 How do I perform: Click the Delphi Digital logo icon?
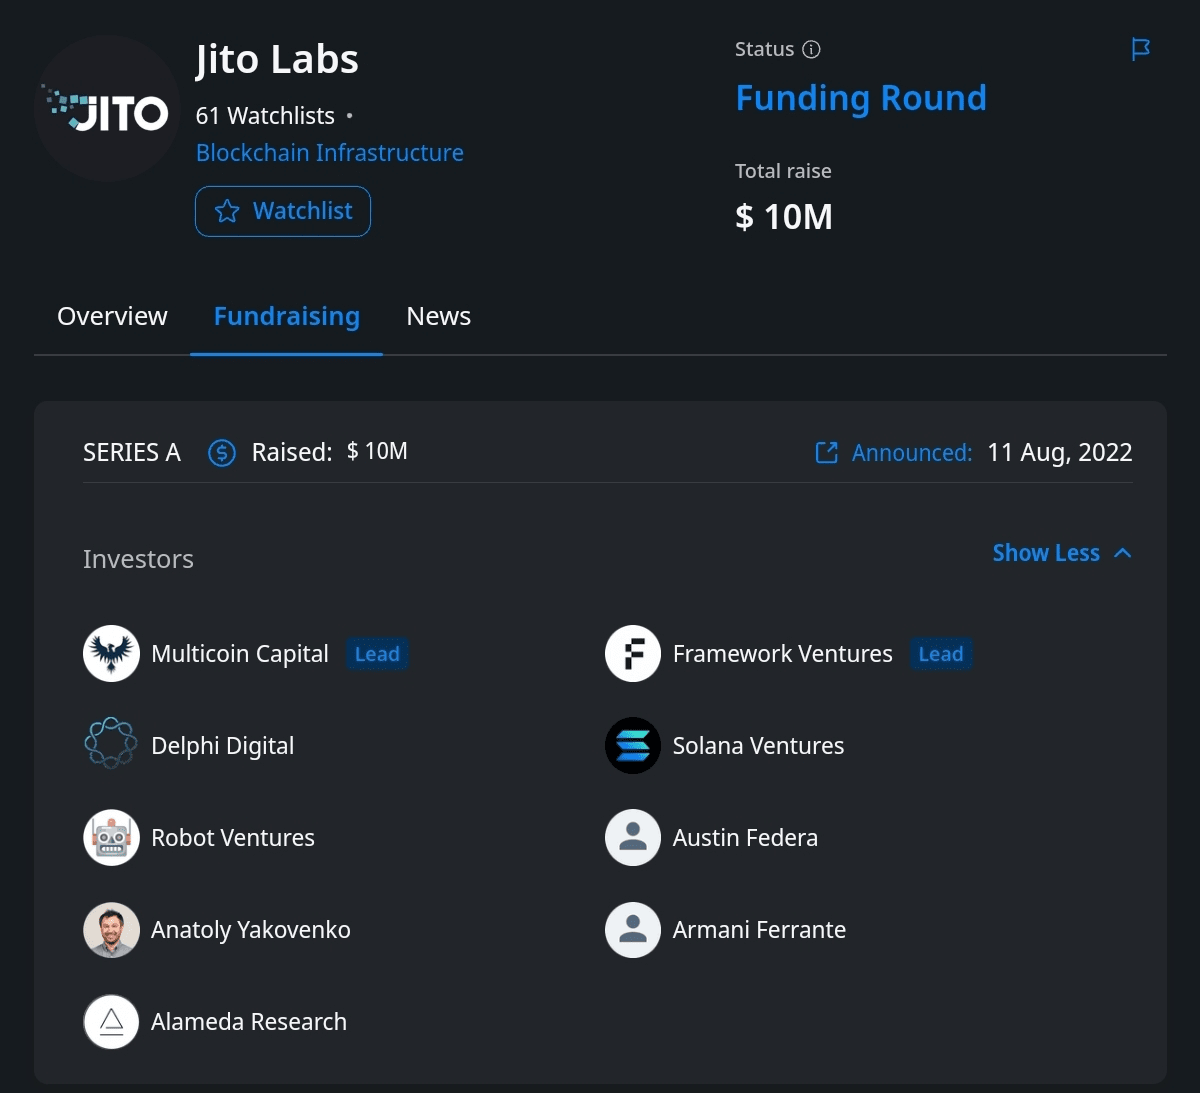tap(111, 745)
